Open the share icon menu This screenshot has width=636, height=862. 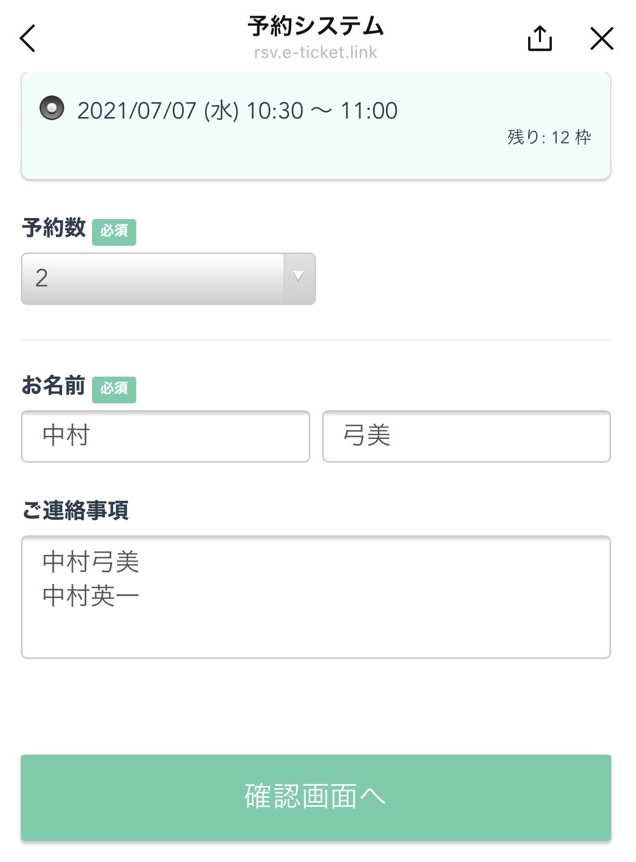click(x=539, y=38)
